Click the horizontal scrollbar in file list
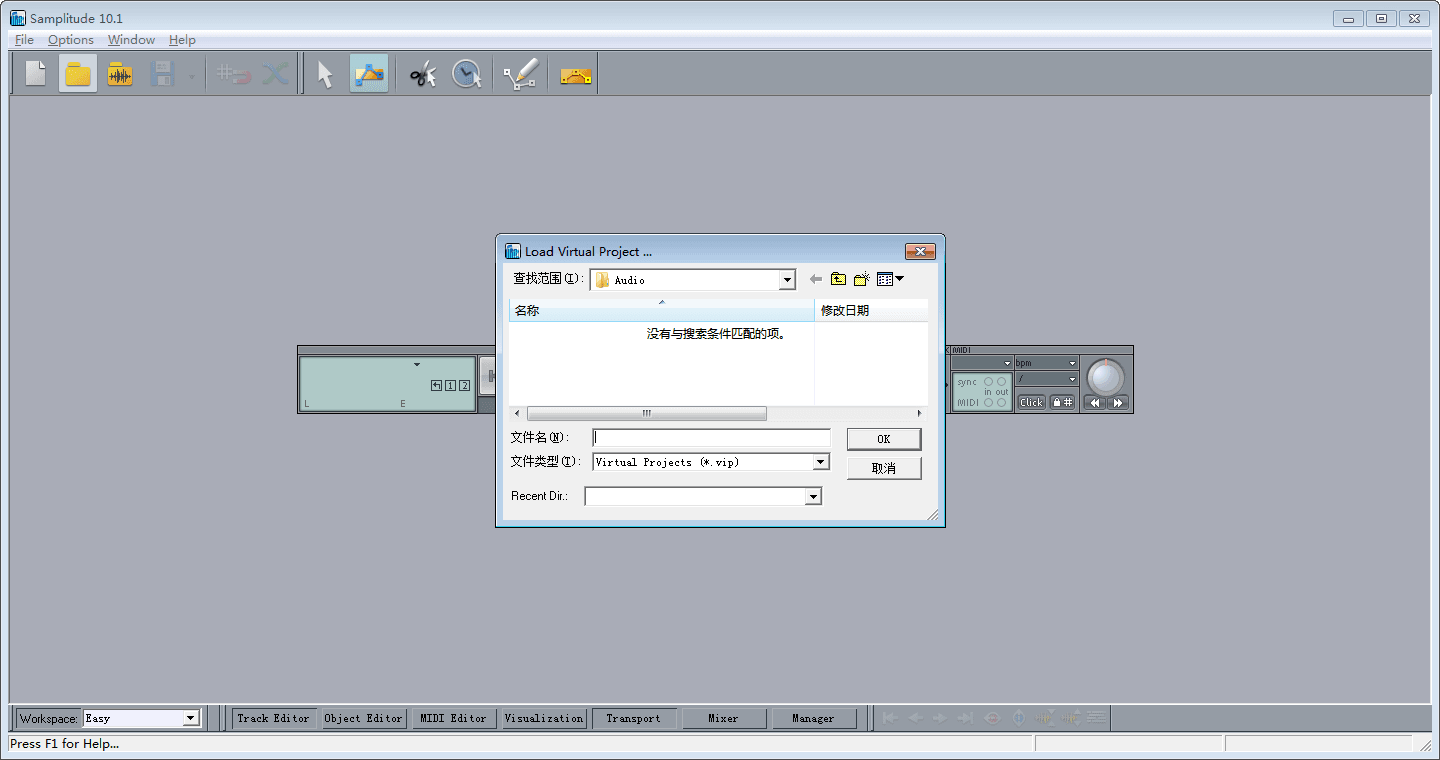1440x760 pixels. click(646, 413)
